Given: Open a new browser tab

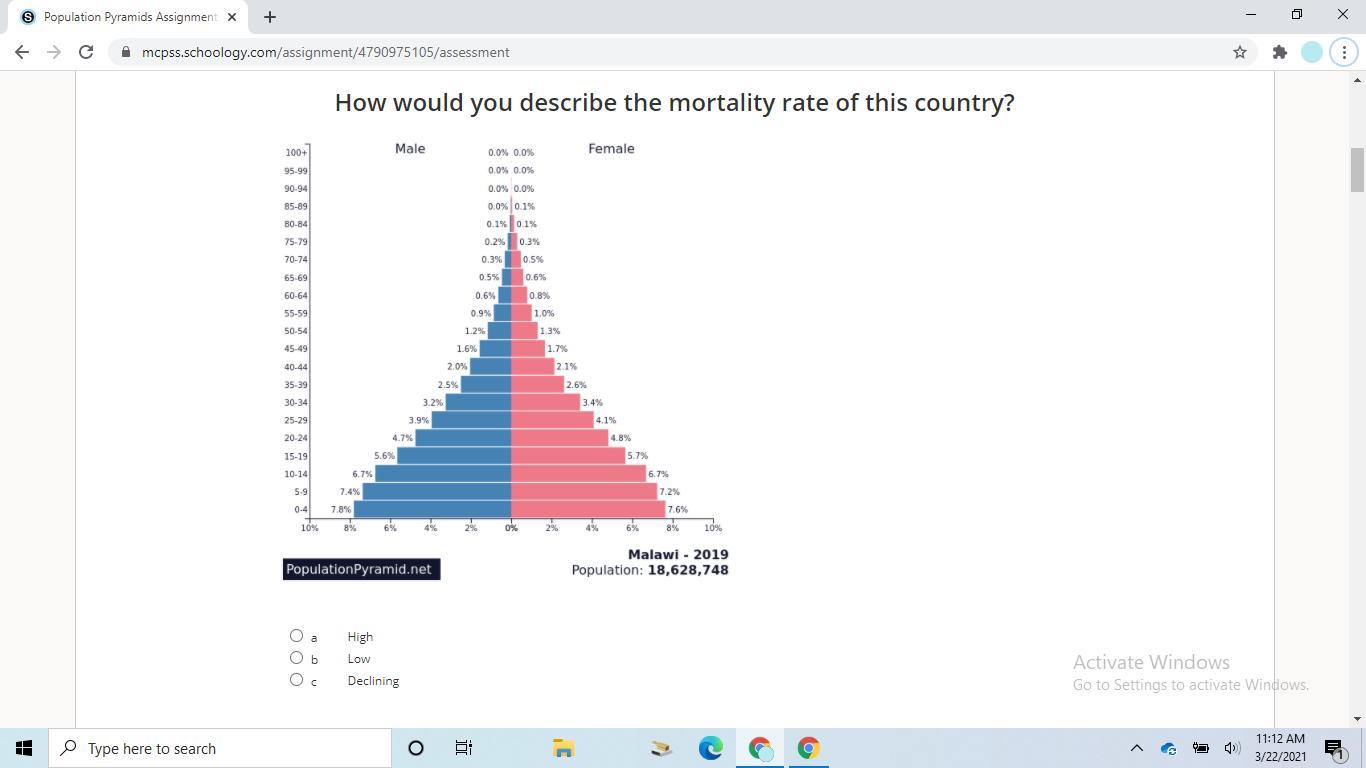Looking at the screenshot, I should 270,17.
